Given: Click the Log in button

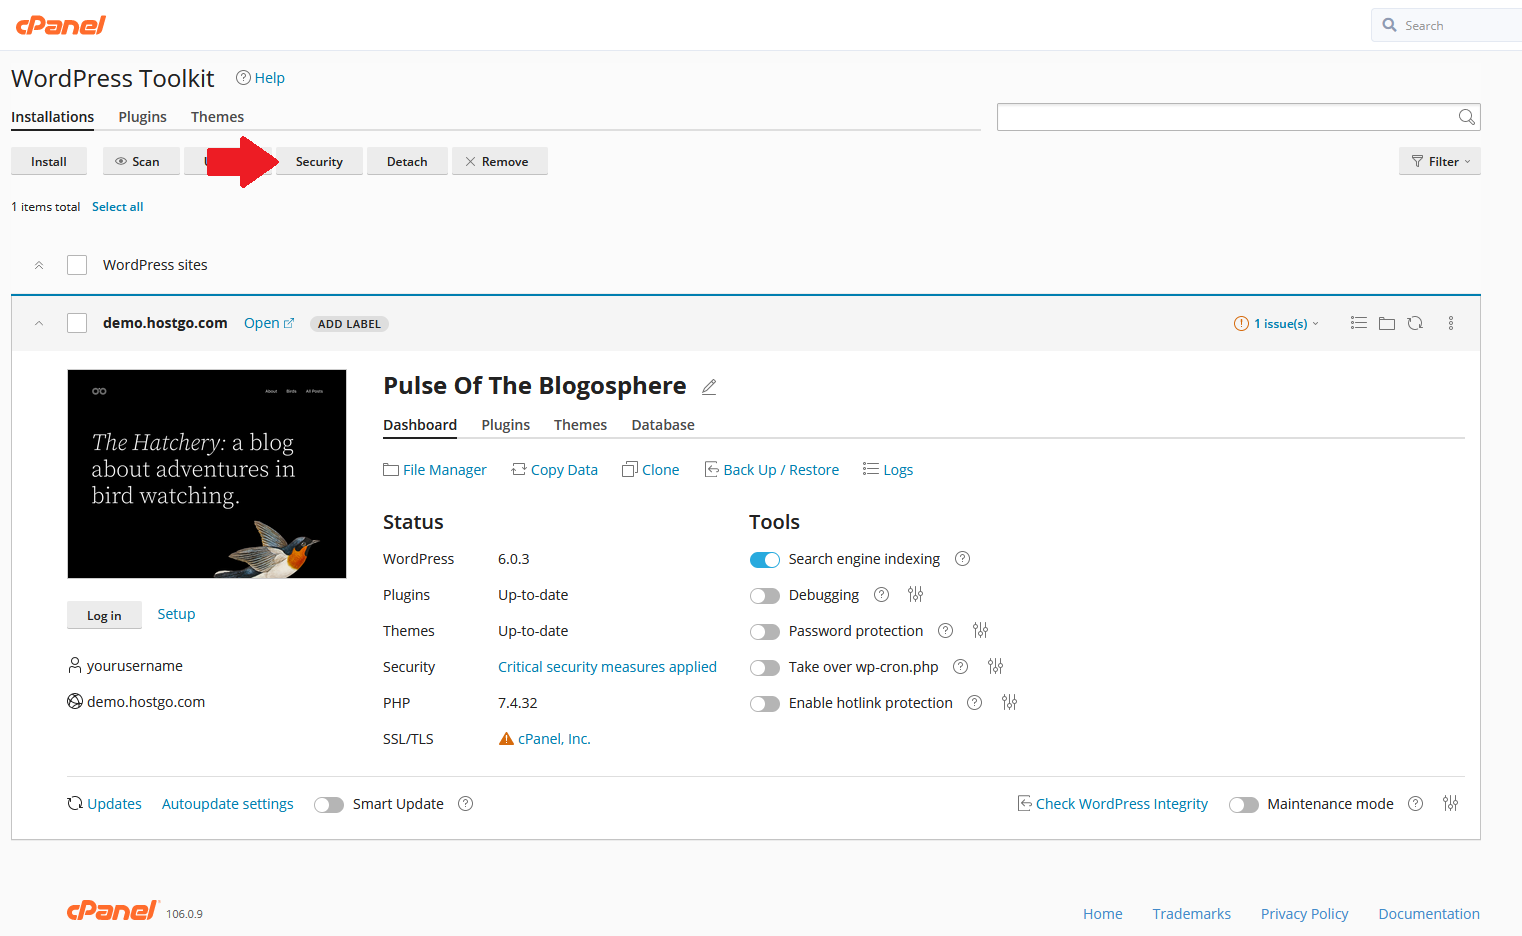Looking at the screenshot, I should (x=104, y=616).
